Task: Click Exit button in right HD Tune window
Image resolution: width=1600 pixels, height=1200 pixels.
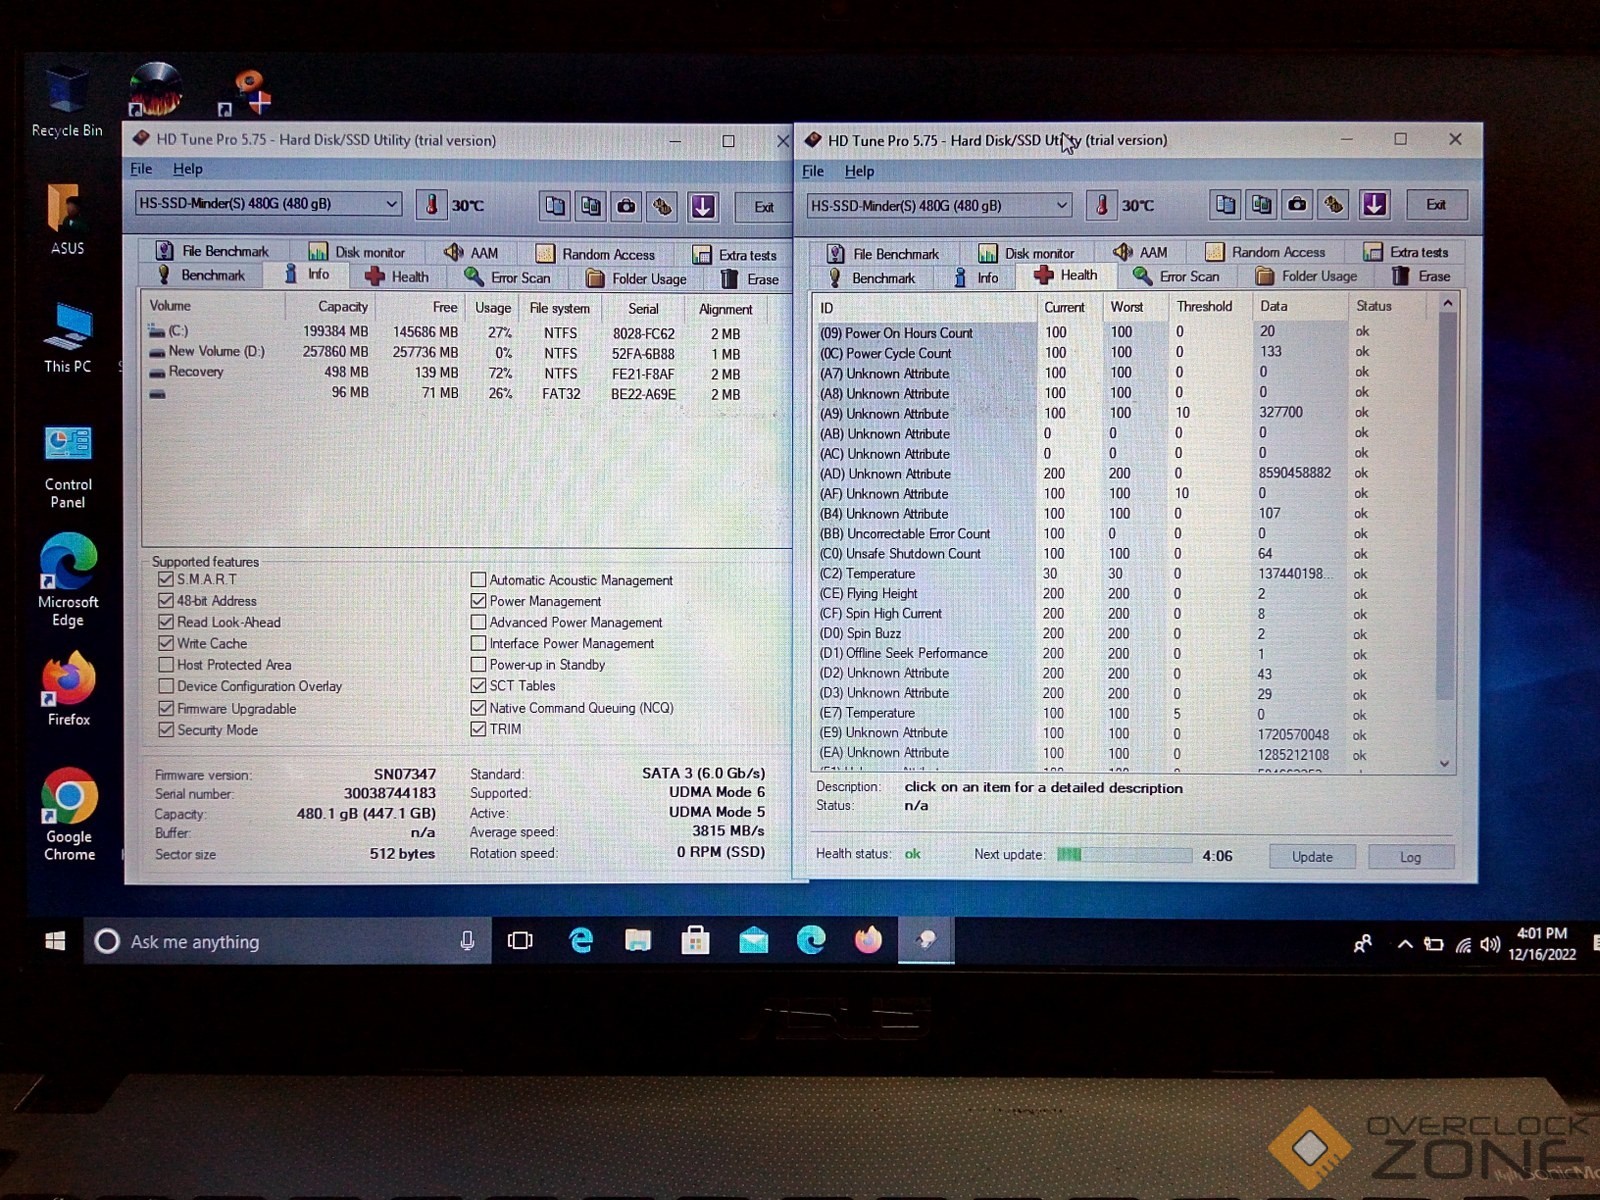Action: (x=1436, y=205)
